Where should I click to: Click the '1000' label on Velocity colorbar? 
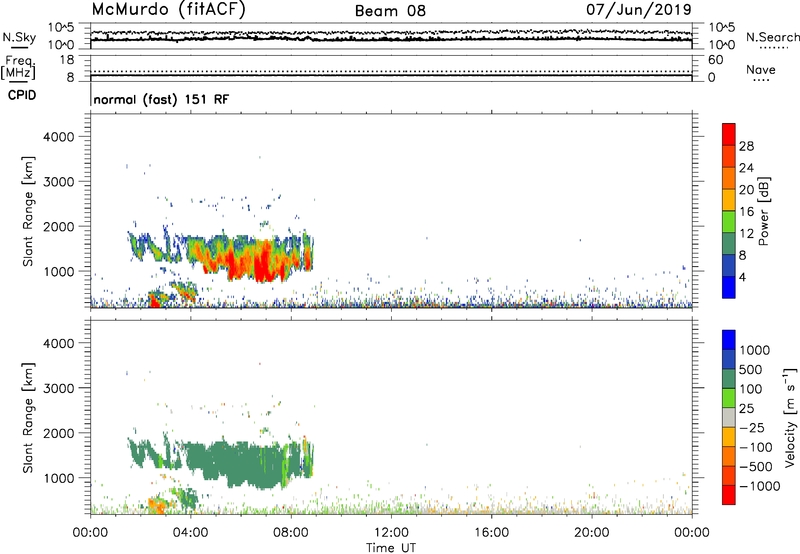pyautogui.click(x=754, y=350)
